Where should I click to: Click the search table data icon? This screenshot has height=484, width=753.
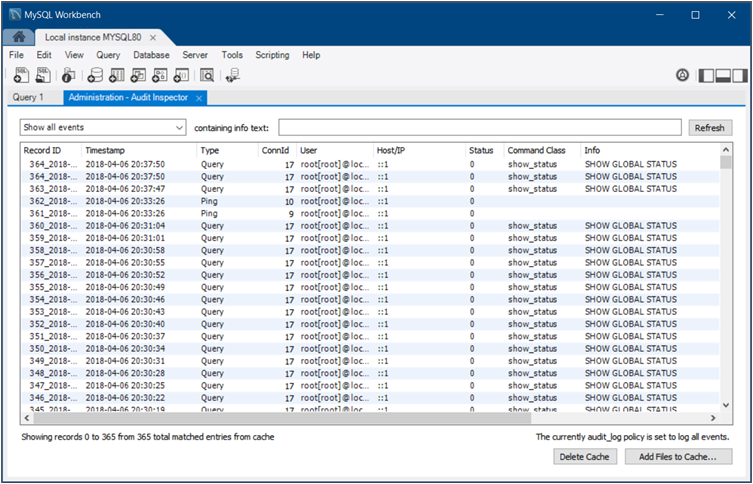pyautogui.click(x=206, y=75)
